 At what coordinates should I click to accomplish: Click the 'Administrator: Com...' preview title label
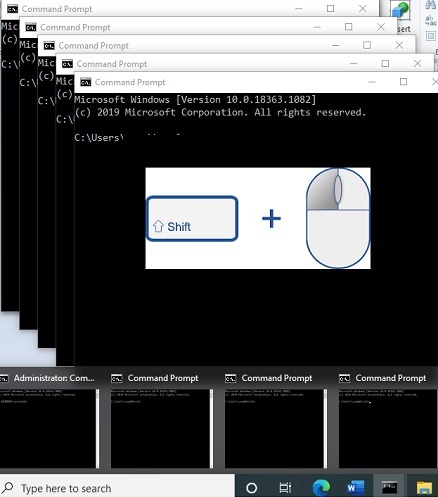tap(54, 378)
